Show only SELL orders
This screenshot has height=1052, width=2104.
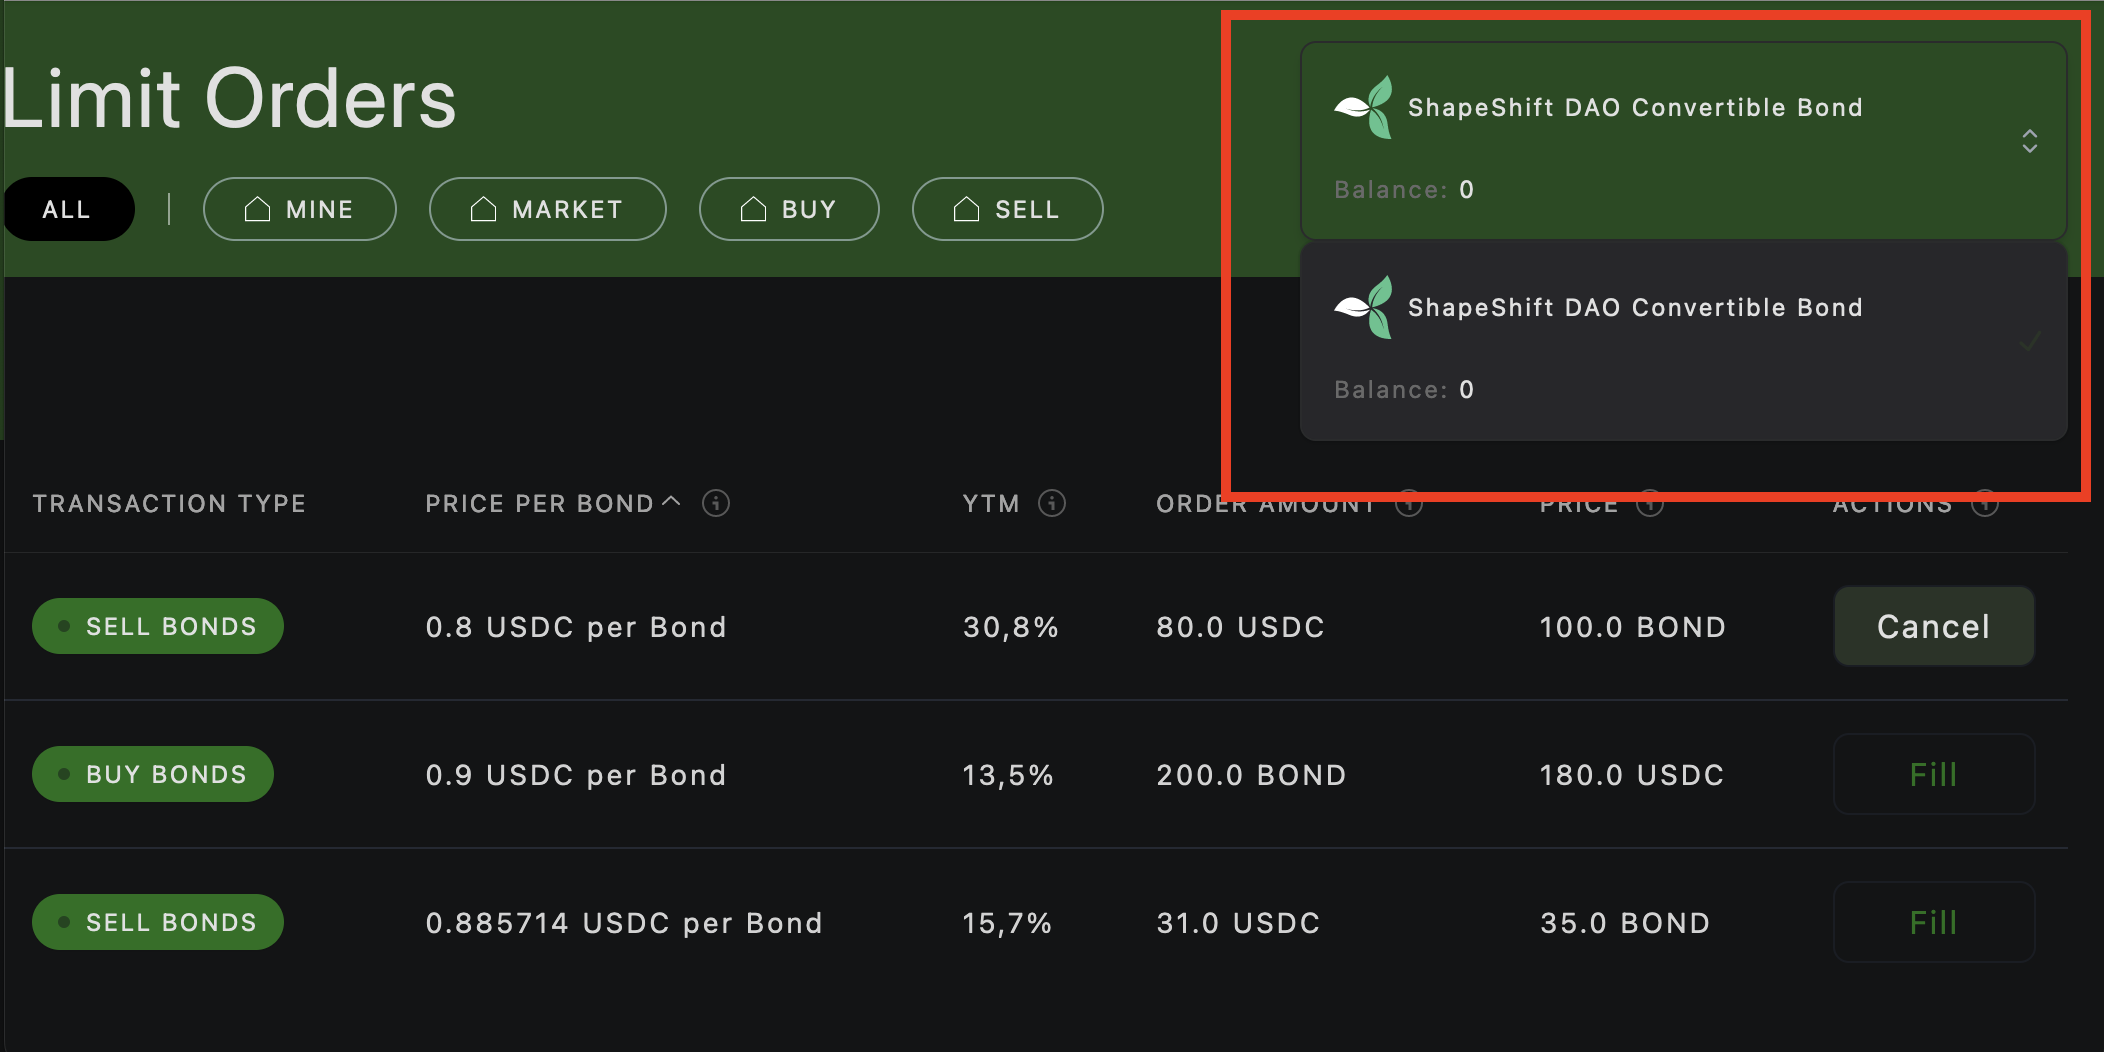[x=1007, y=209]
